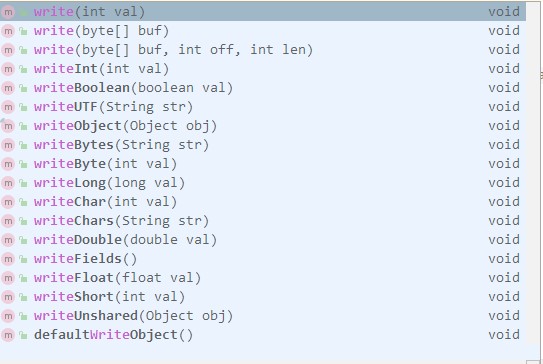Viewport: 543px width, 364px height.
Task: Pick write(byte[] buf, int off, int len)
Action: 263,50
